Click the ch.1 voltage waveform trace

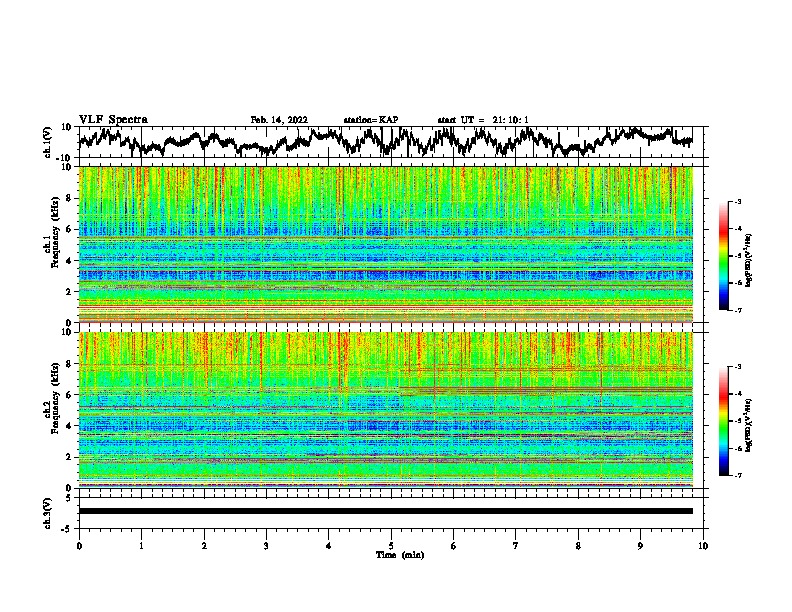pos(385,141)
